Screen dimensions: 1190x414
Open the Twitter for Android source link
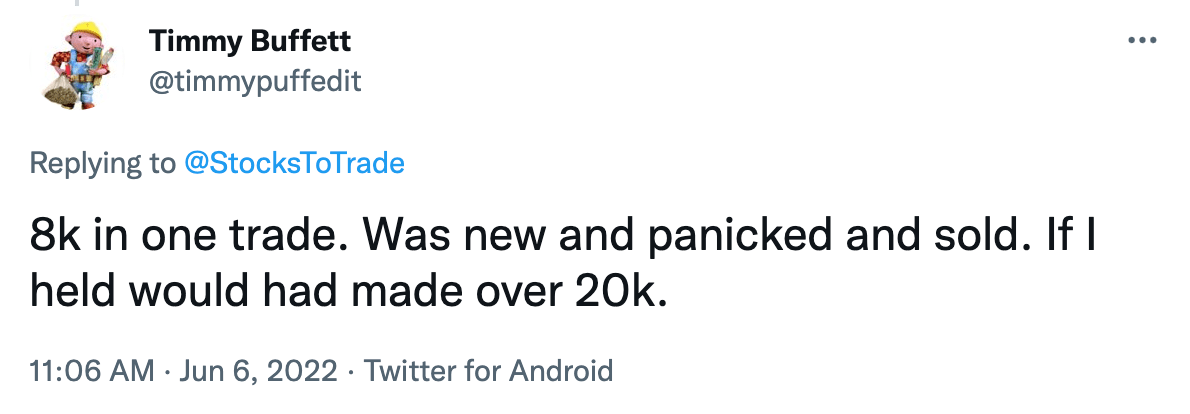[488, 372]
